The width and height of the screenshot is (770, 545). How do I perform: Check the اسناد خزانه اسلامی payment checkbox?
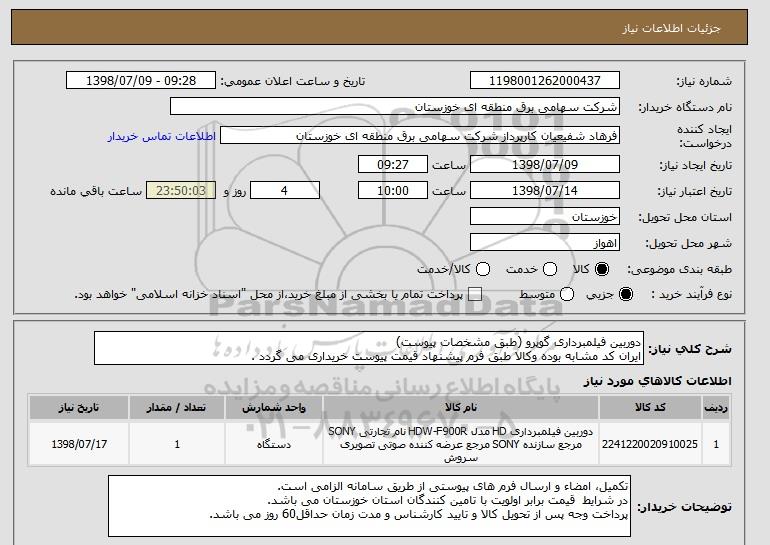(x=475, y=294)
